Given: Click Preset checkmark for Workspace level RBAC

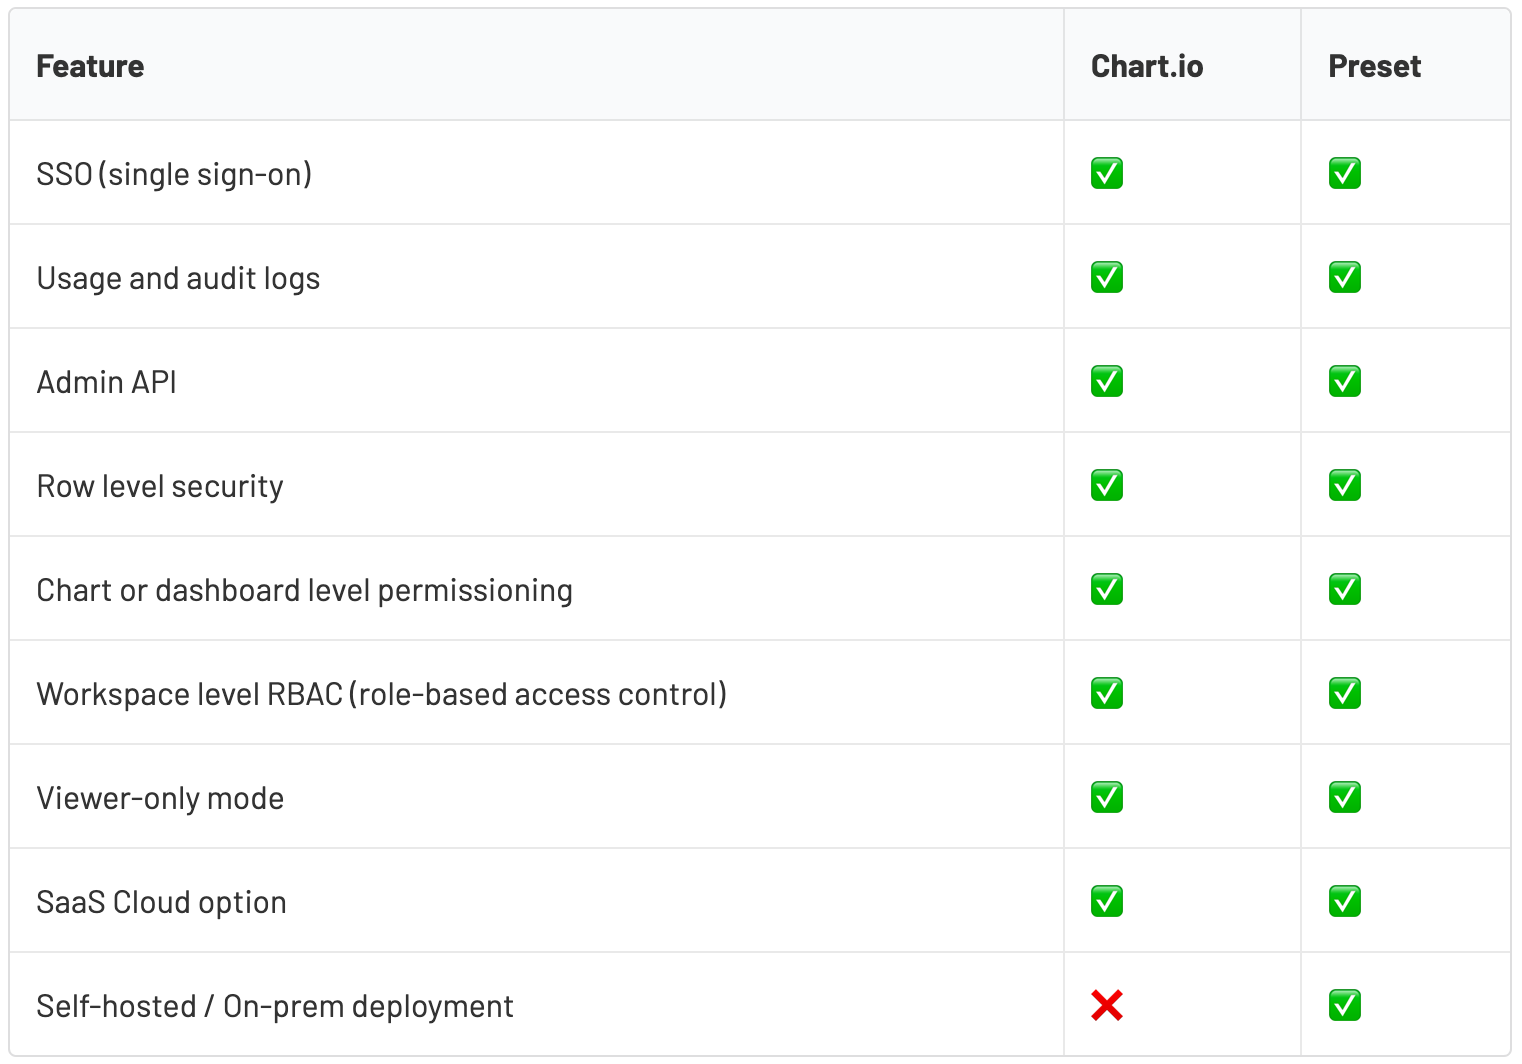Looking at the screenshot, I should click(x=1345, y=693).
